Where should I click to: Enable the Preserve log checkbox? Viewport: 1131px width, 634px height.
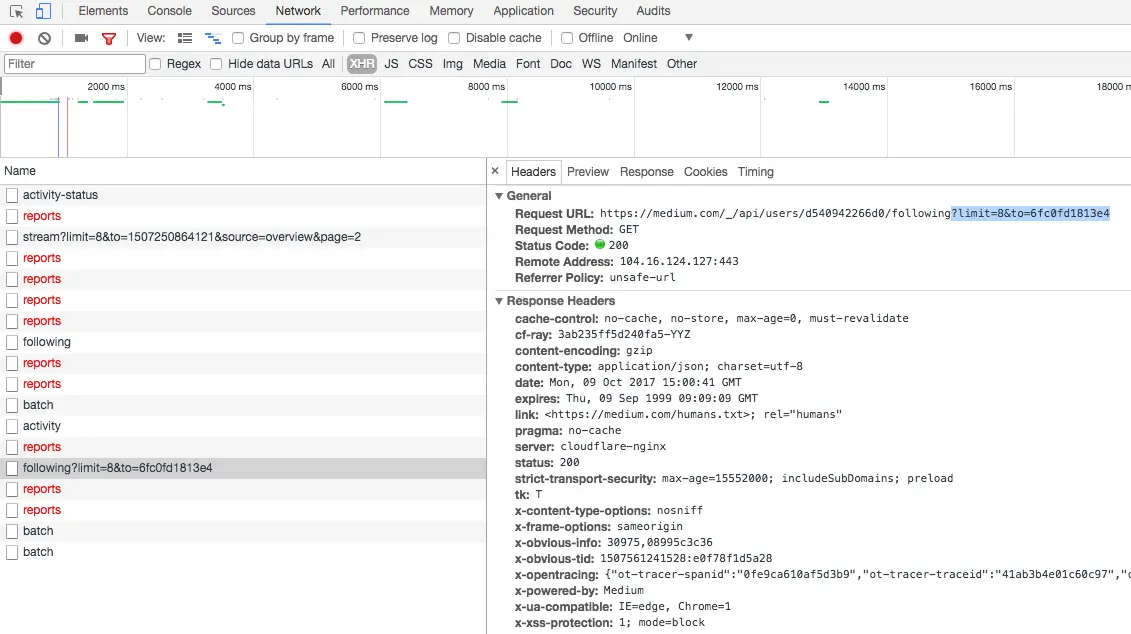coord(358,38)
